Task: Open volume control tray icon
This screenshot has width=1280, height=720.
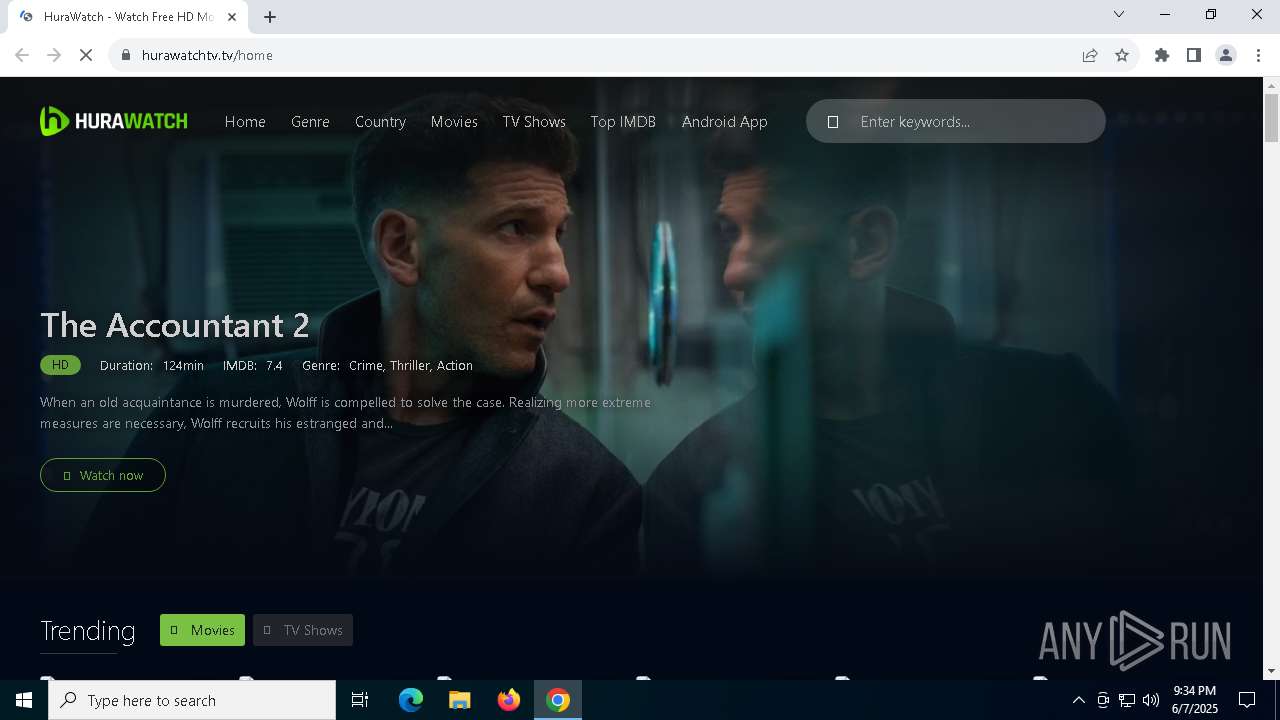Action: (1151, 700)
